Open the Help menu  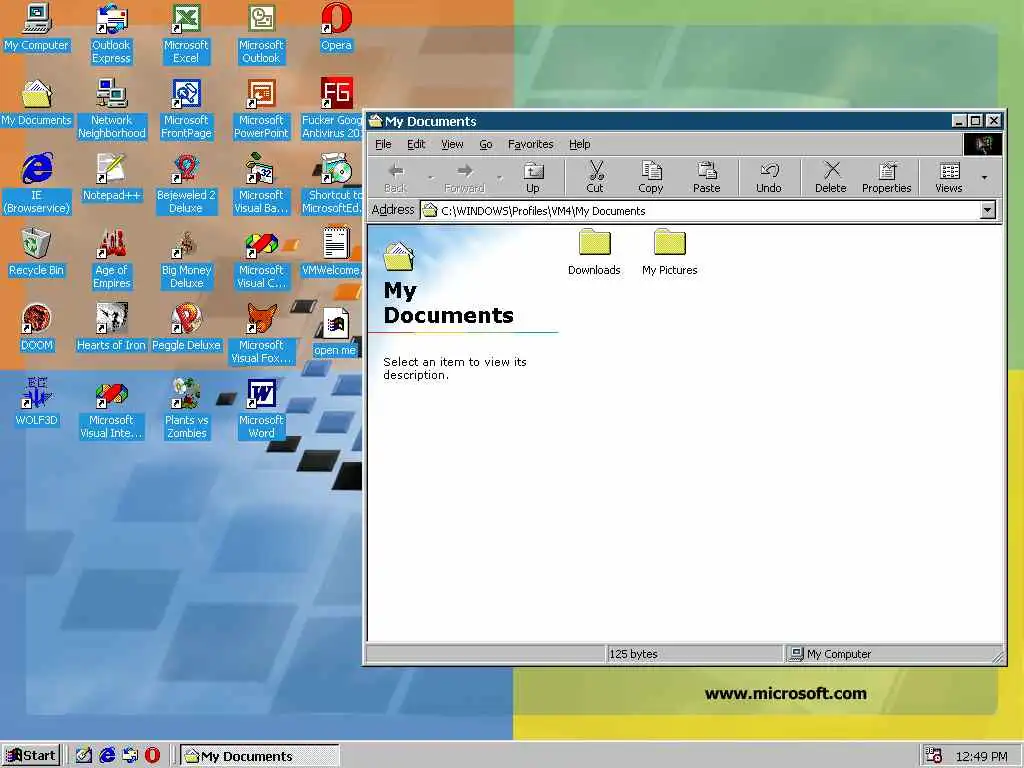579,144
